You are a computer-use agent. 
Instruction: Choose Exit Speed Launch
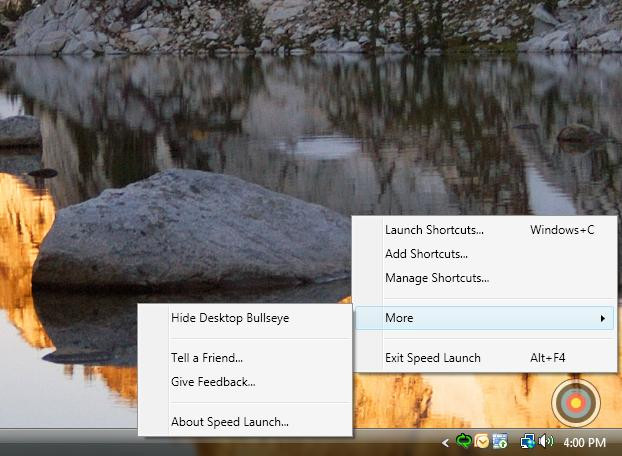click(x=433, y=358)
